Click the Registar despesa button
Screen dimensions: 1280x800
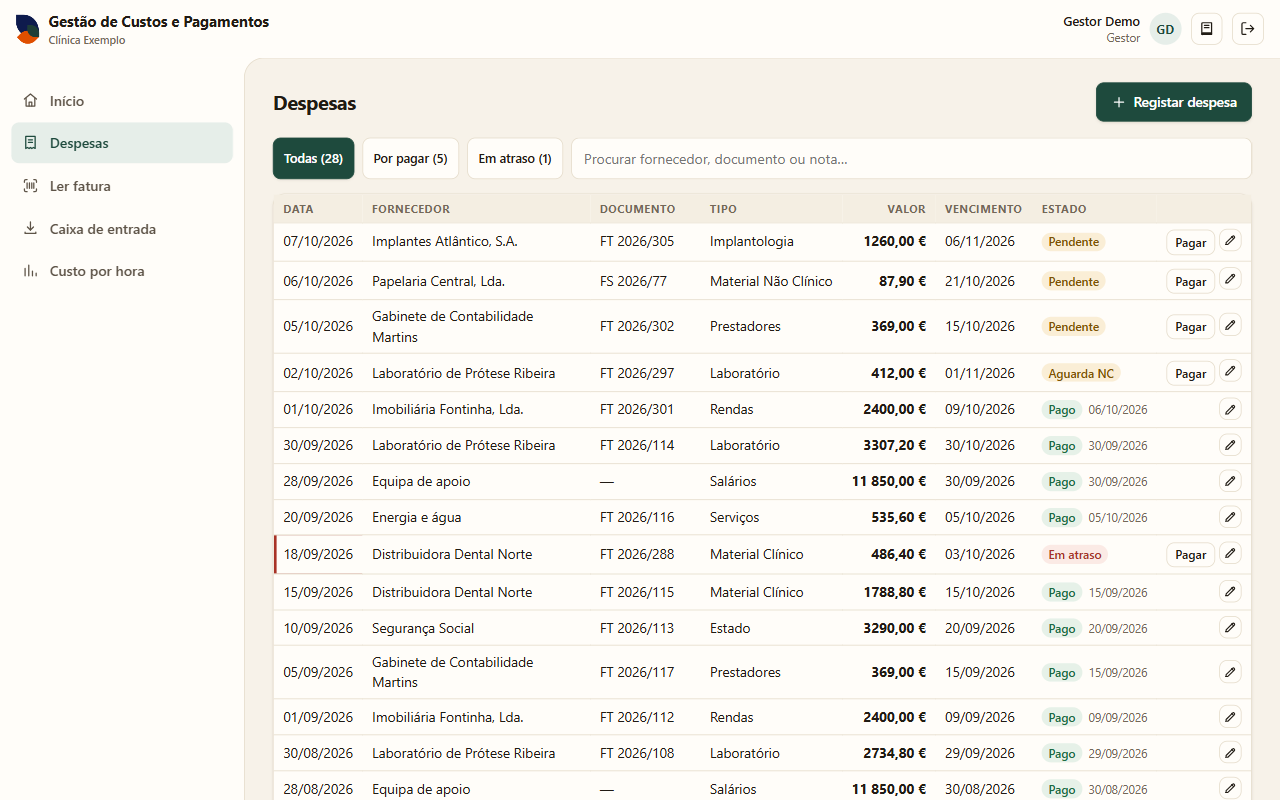click(x=1174, y=102)
